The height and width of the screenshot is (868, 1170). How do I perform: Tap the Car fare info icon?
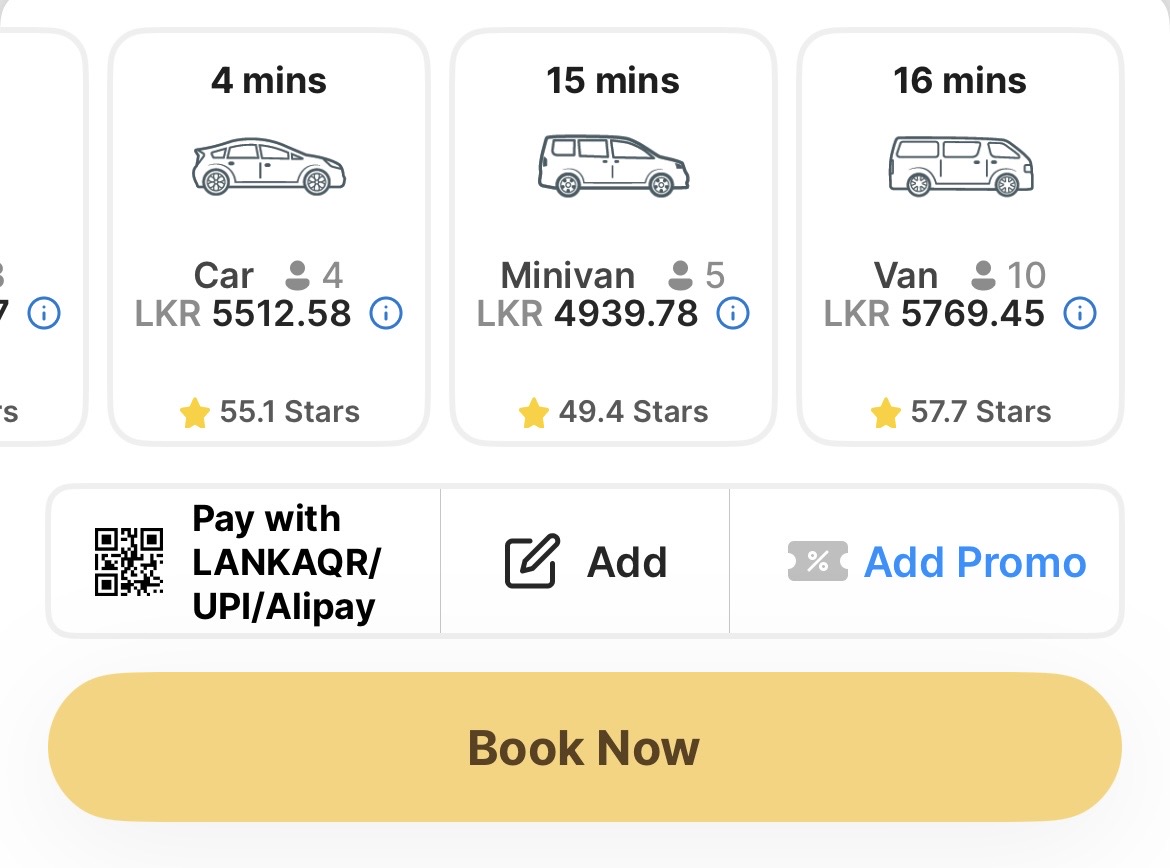click(386, 313)
